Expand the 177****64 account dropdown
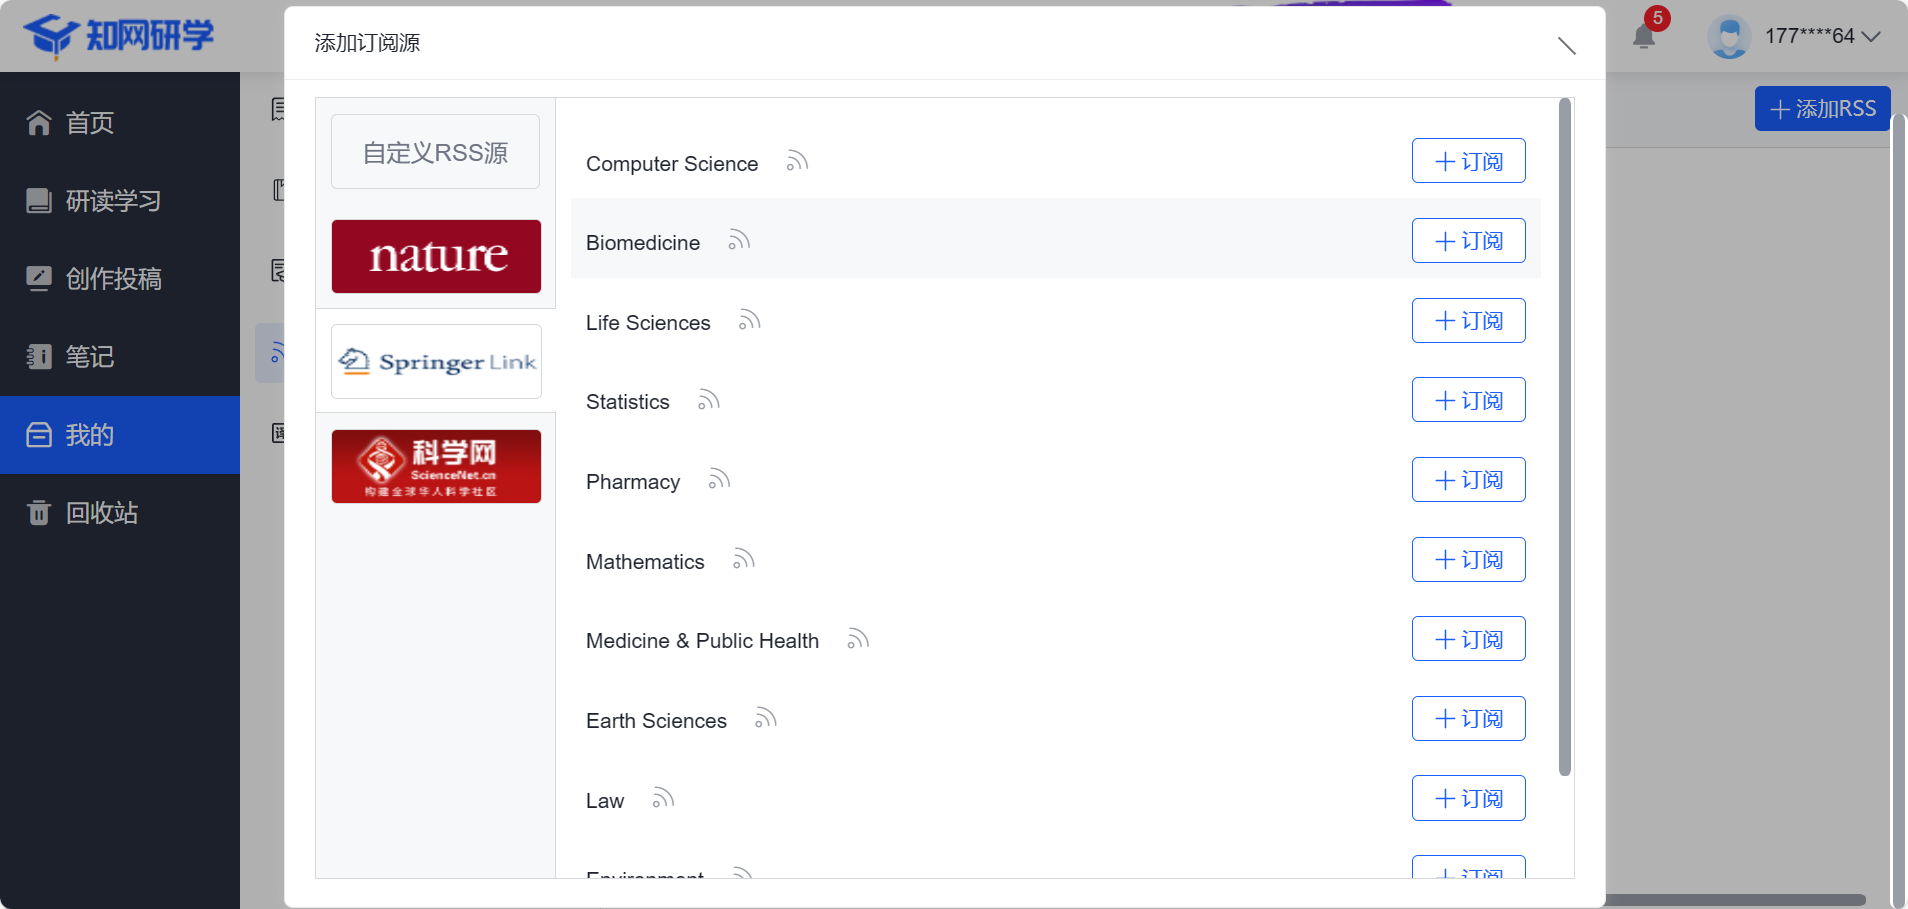1908x909 pixels. click(x=1870, y=37)
